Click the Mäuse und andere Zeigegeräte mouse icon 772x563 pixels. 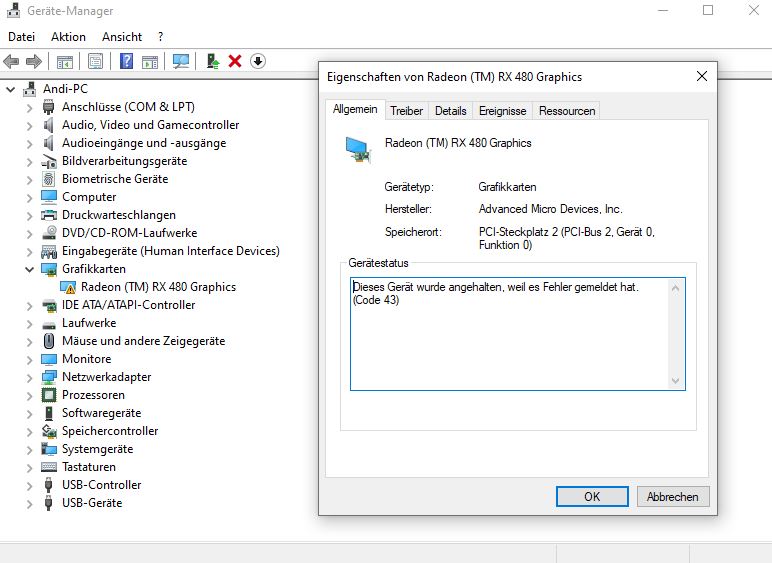coord(49,341)
